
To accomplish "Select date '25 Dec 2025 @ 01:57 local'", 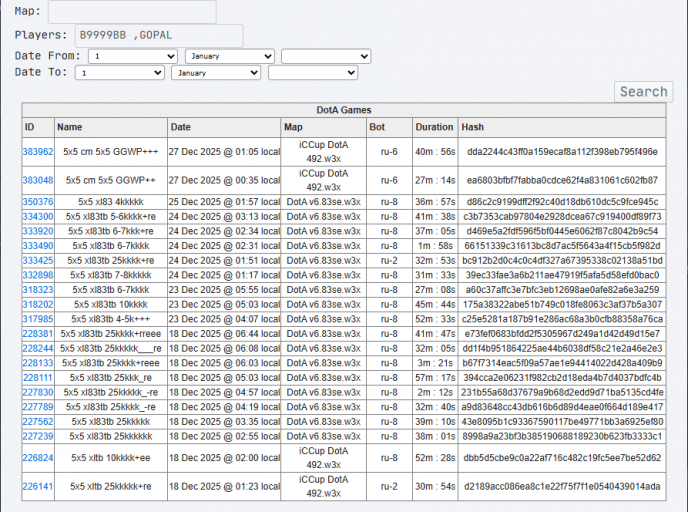I will (x=224, y=202).
